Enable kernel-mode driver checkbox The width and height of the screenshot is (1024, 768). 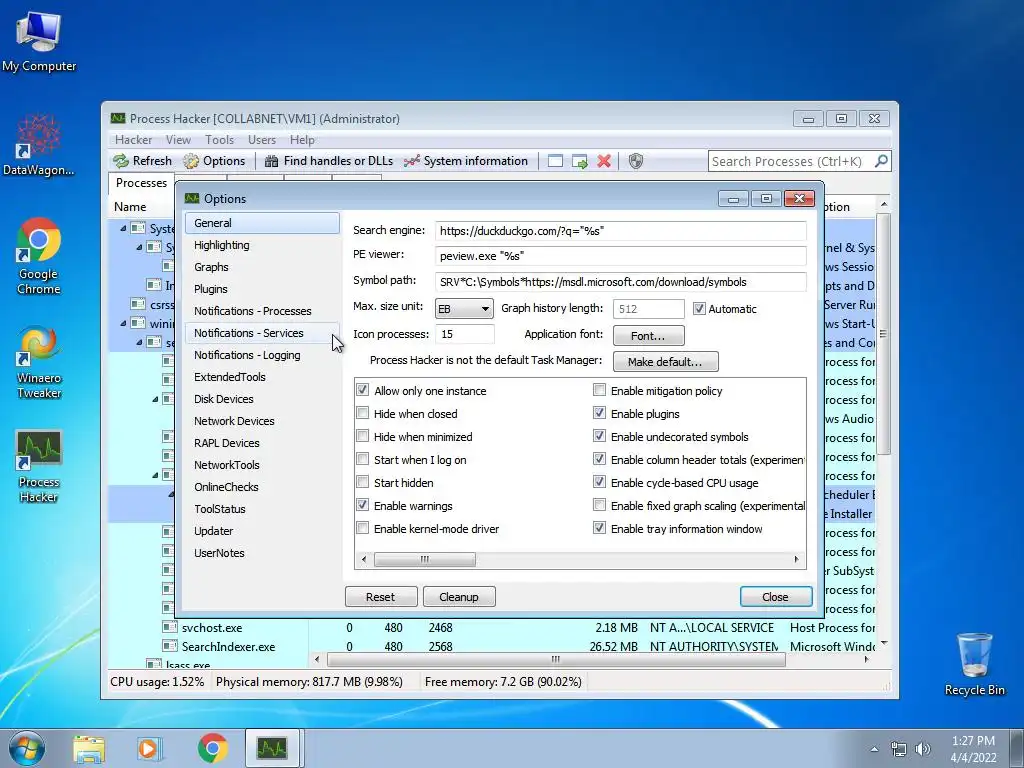362,528
